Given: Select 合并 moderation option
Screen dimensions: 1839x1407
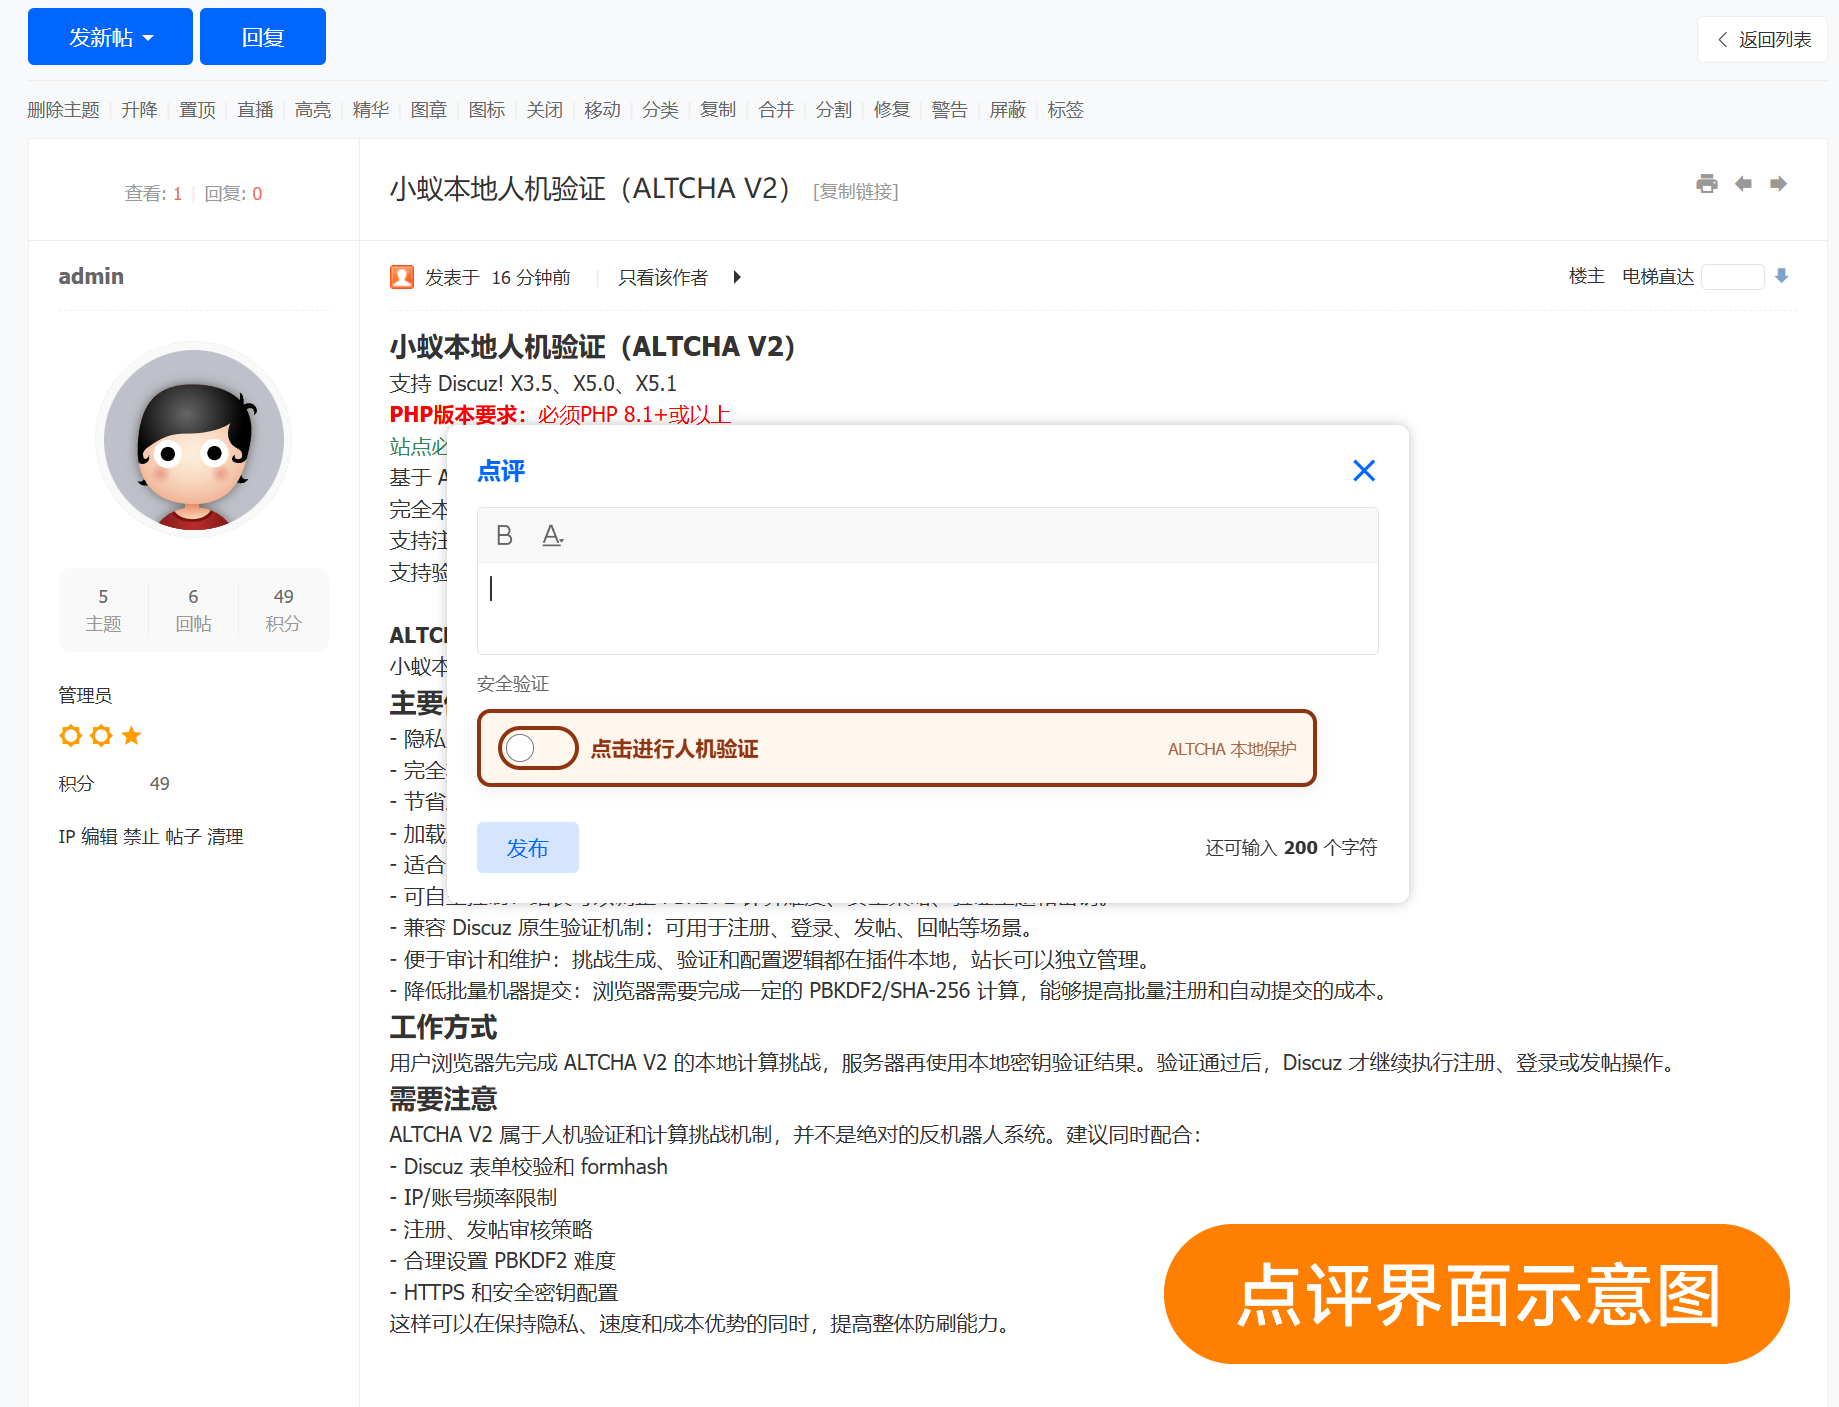Looking at the screenshot, I should coord(776,110).
